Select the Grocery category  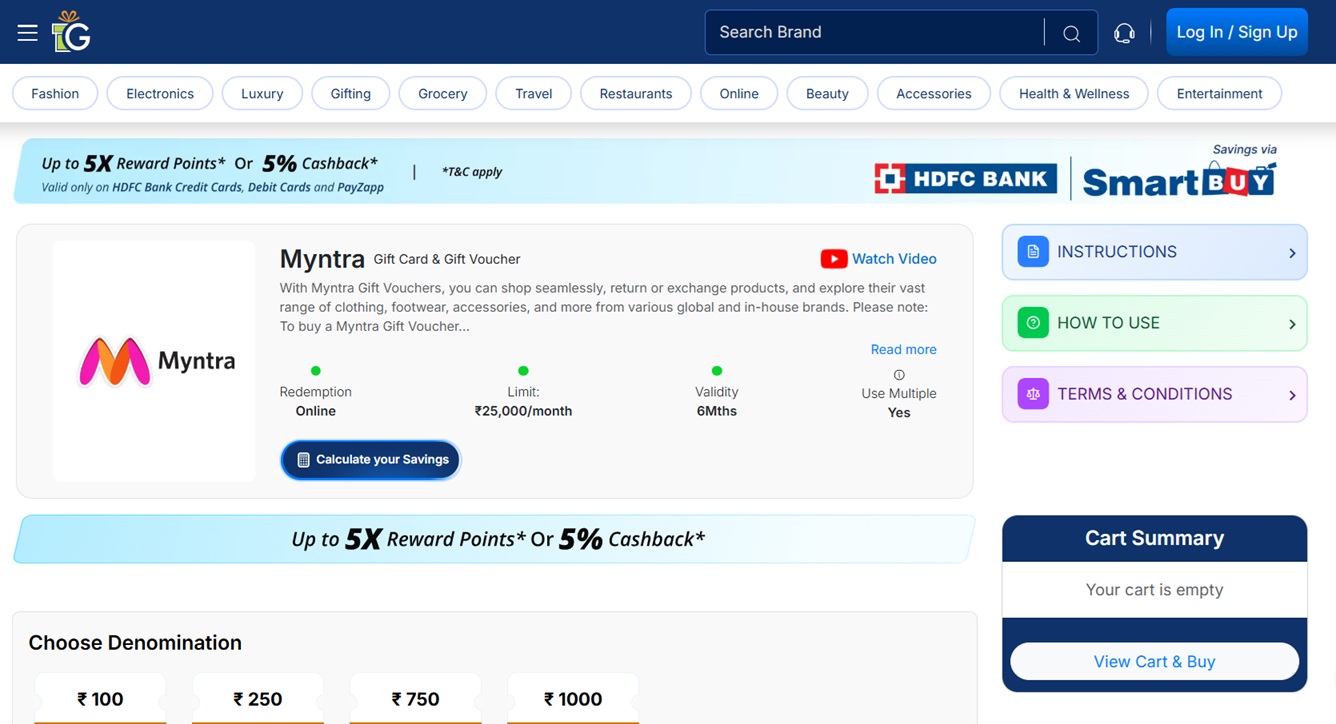pyautogui.click(x=443, y=93)
